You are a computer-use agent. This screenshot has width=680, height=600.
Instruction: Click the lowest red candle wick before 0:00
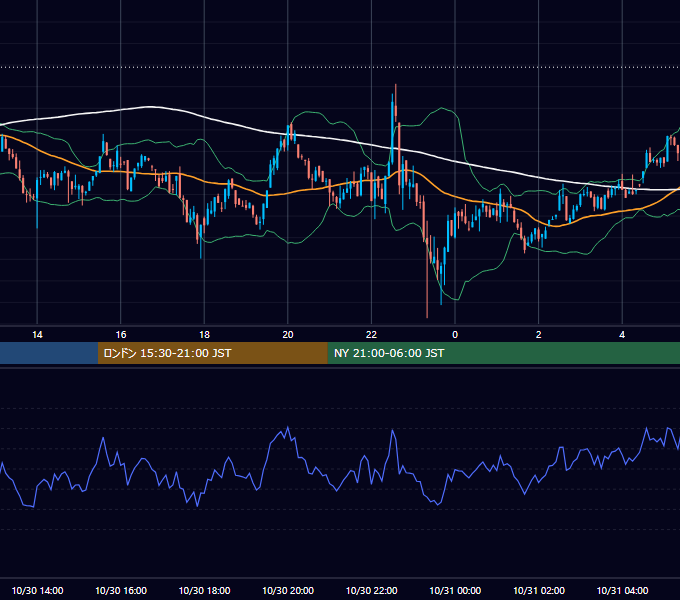click(x=427, y=269)
